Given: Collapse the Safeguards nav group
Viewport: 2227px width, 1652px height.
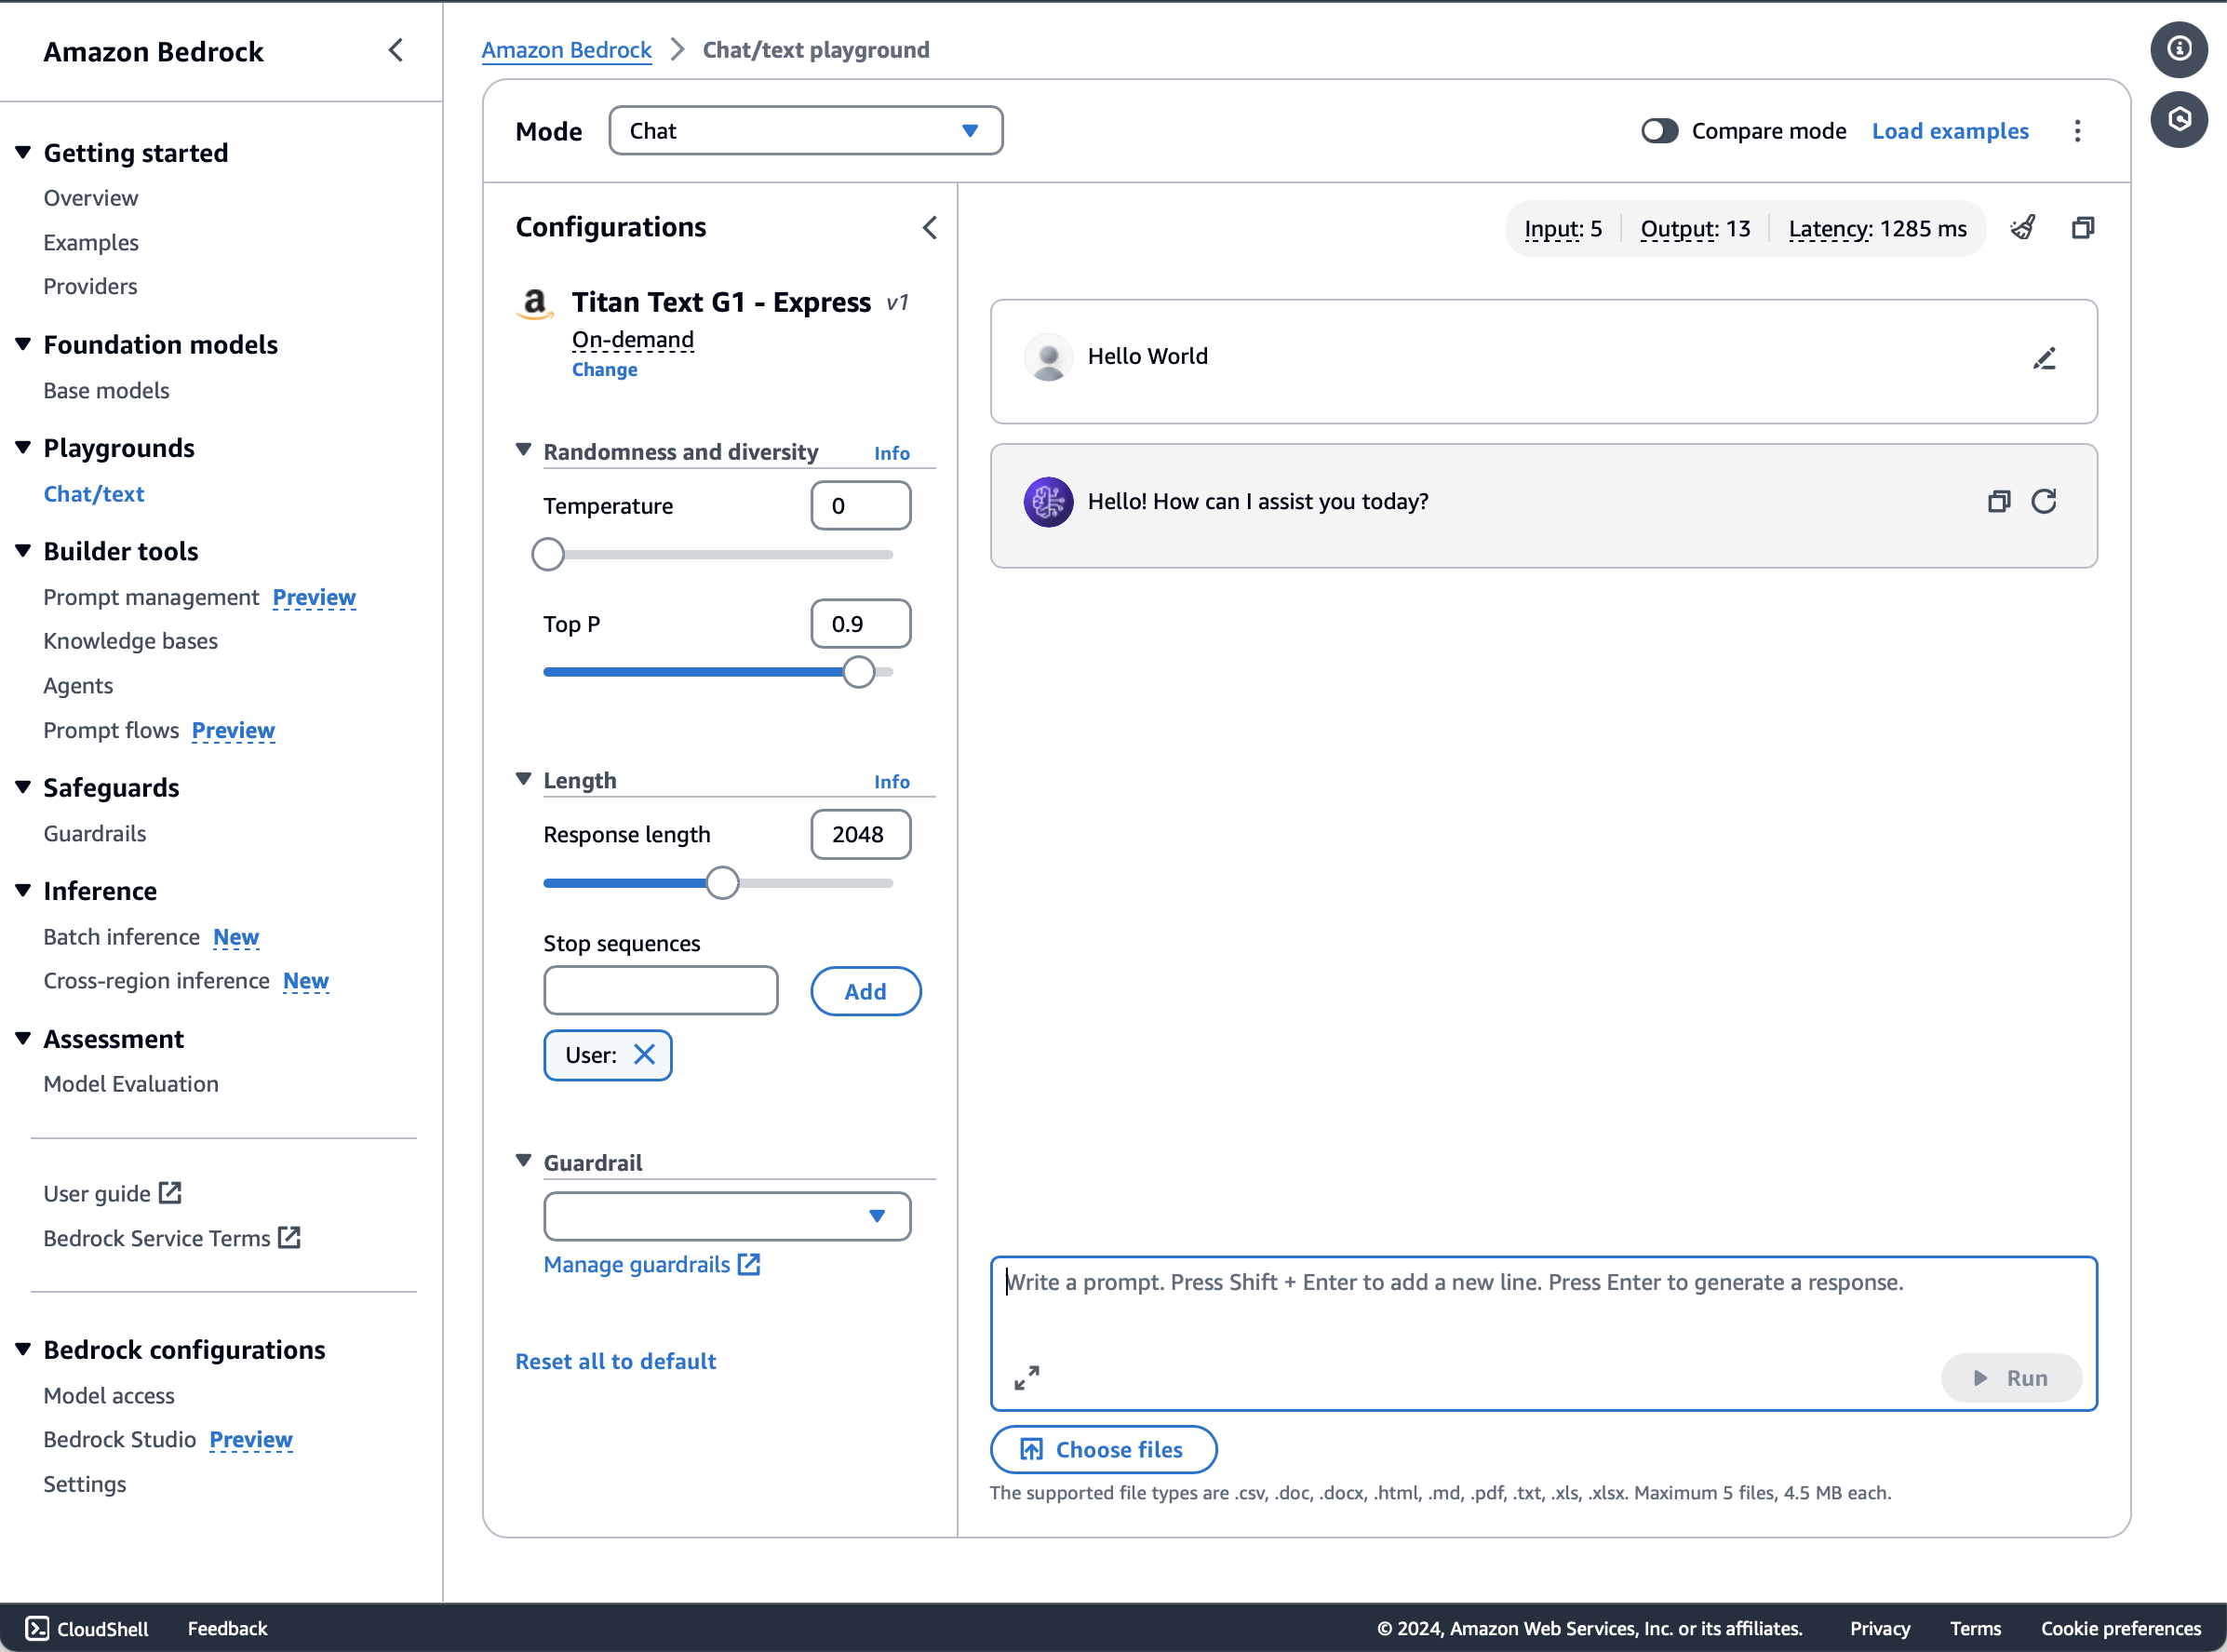Looking at the screenshot, I should [x=23, y=787].
